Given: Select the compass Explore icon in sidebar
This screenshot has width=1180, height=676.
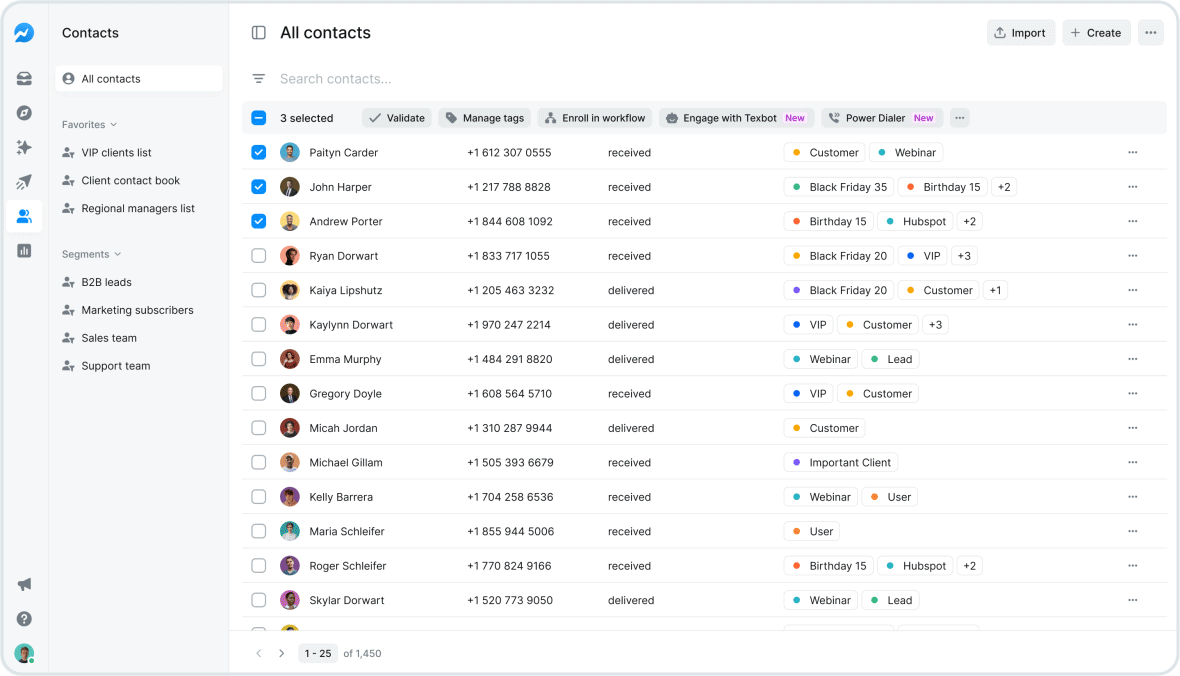Looking at the screenshot, I should tap(24, 113).
